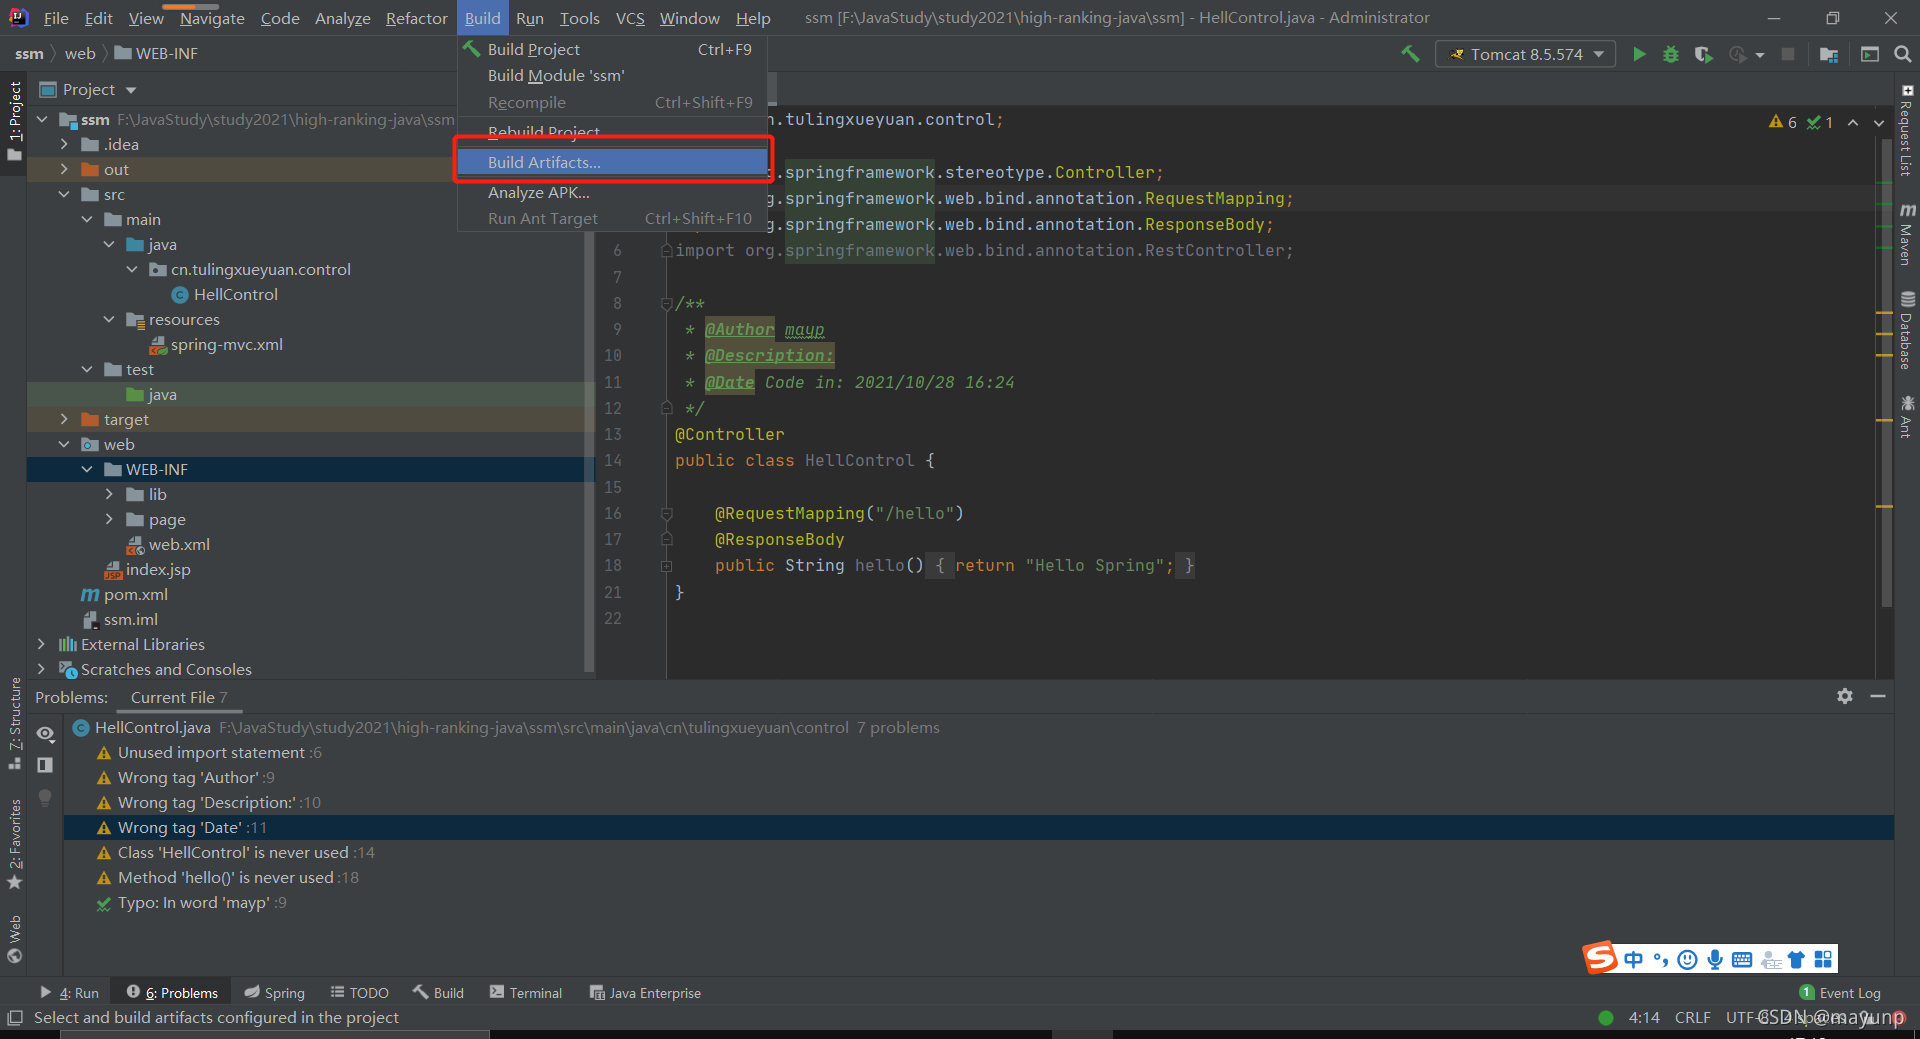Select HellControl class in project tree
The height and width of the screenshot is (1039, 1920).
pos(225,294)
